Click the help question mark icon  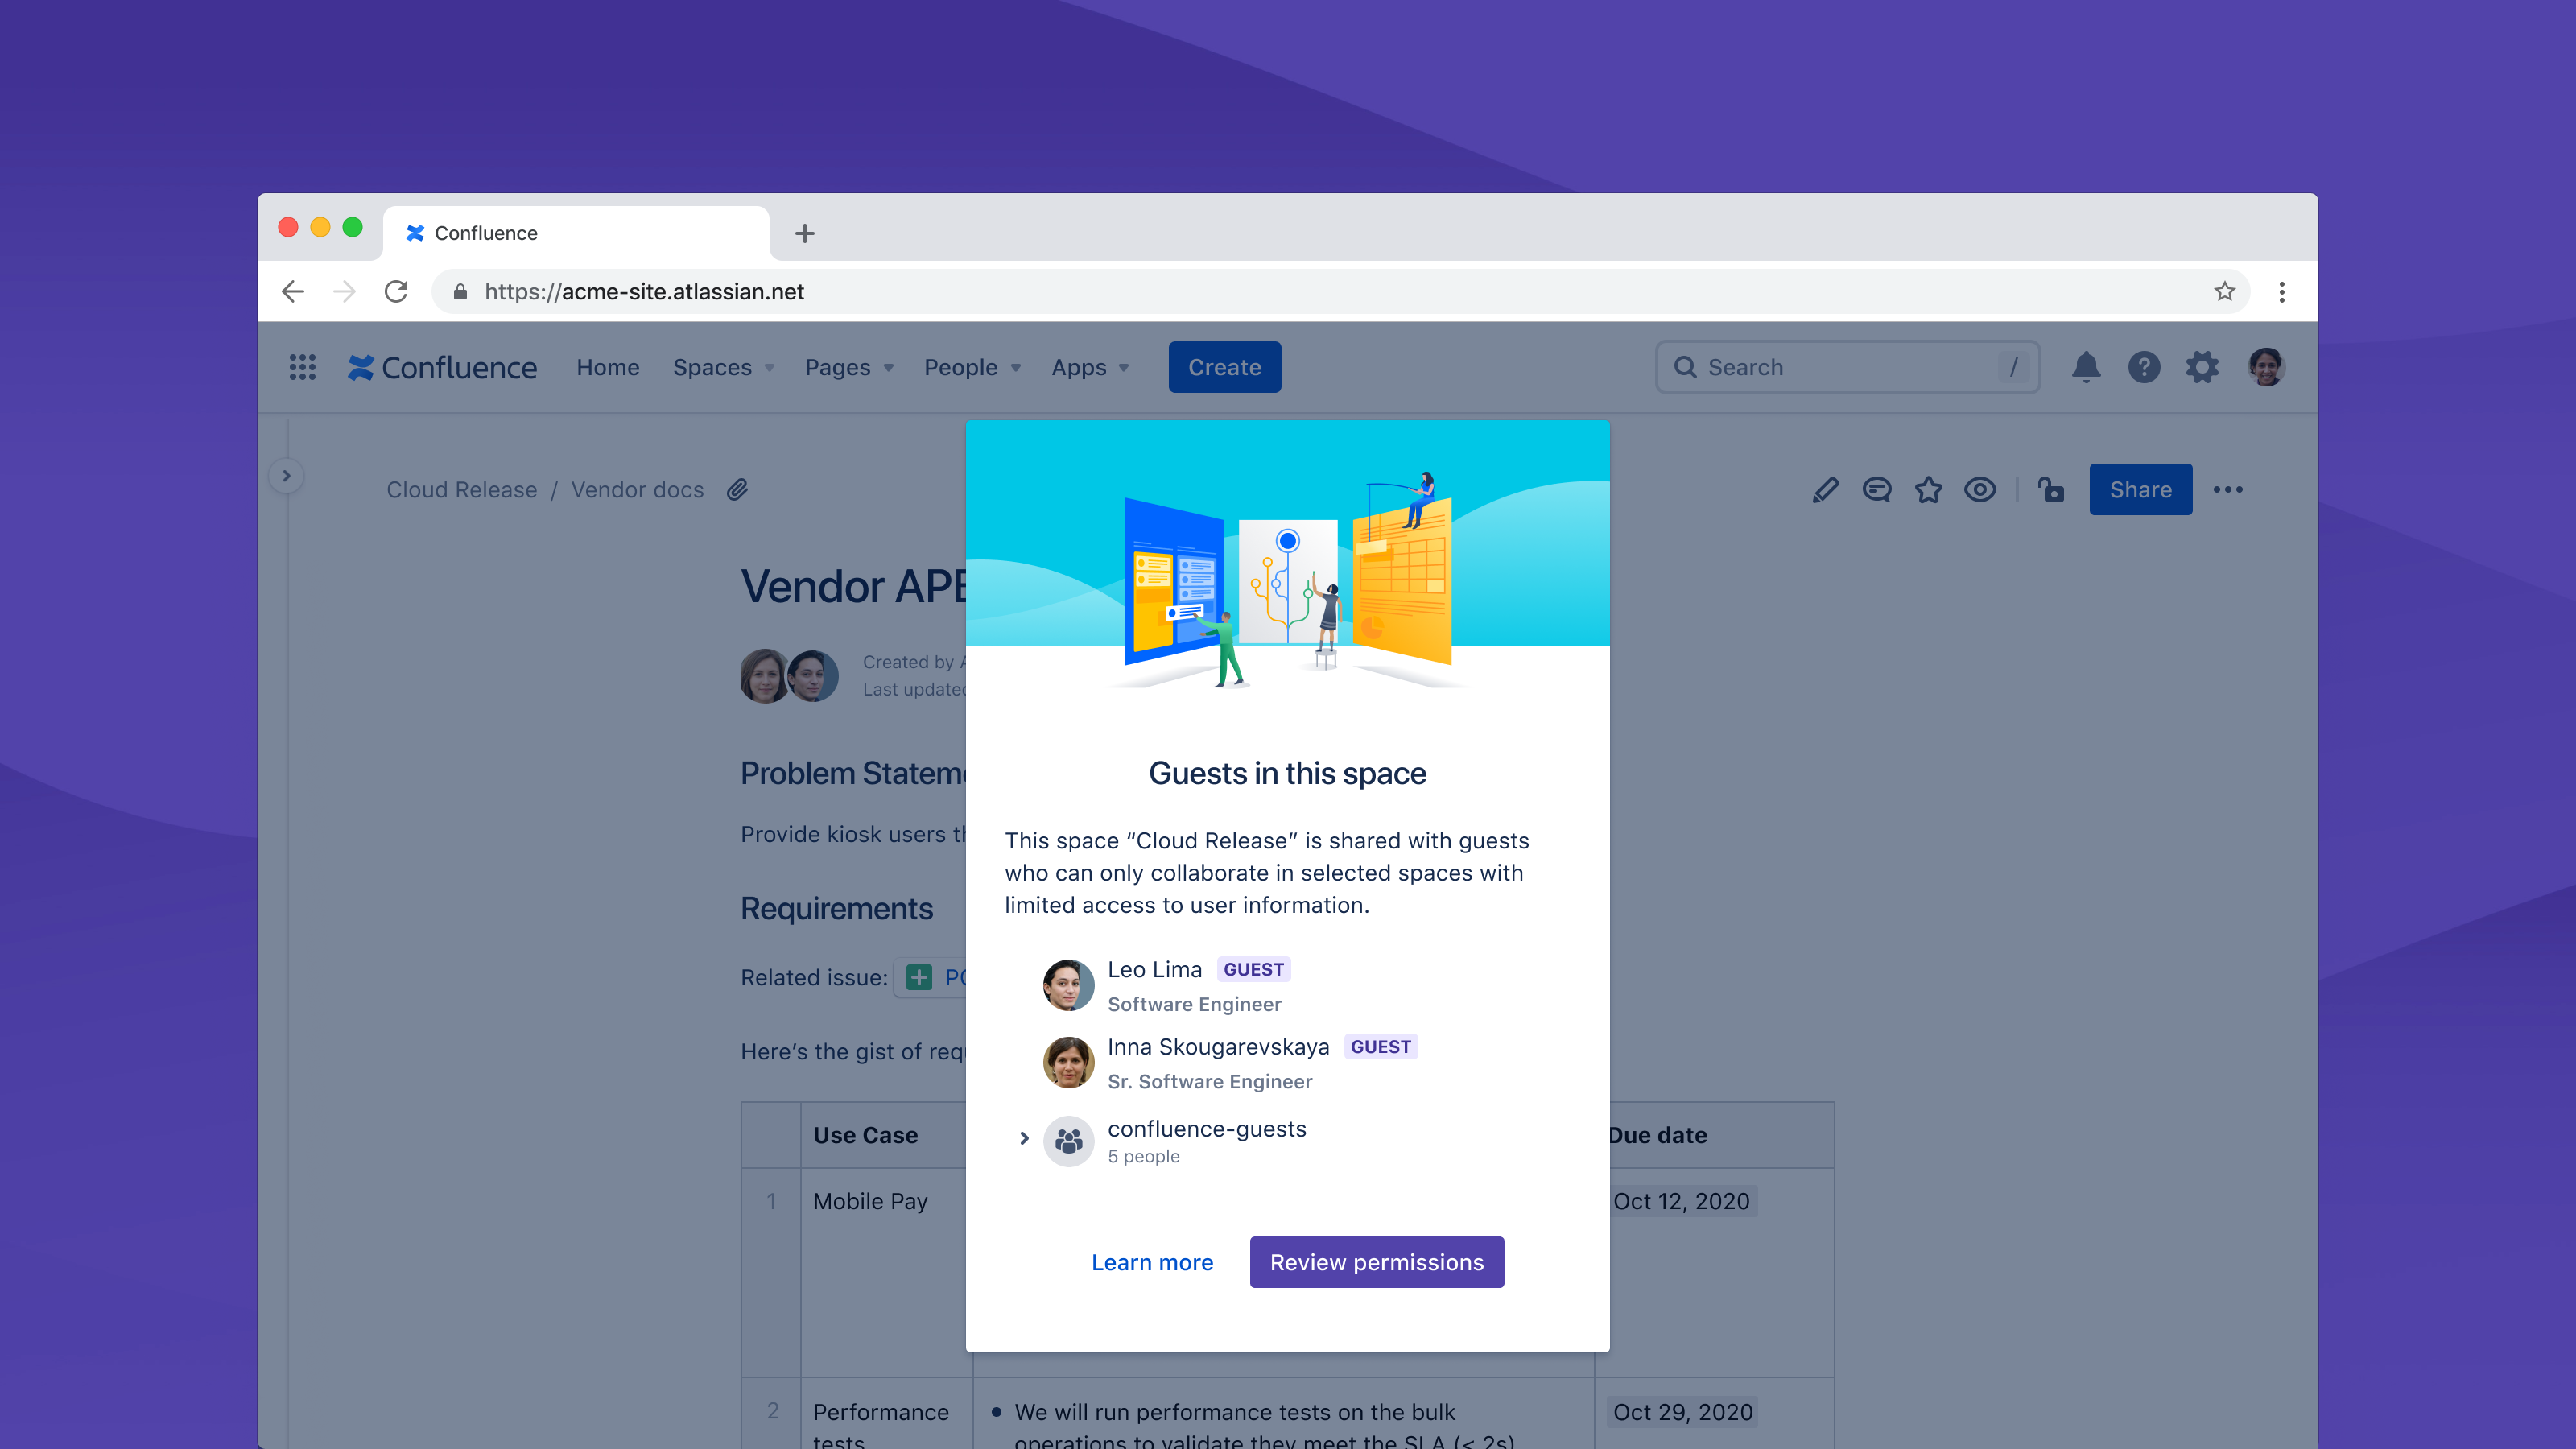click(x=2143, y=366)
